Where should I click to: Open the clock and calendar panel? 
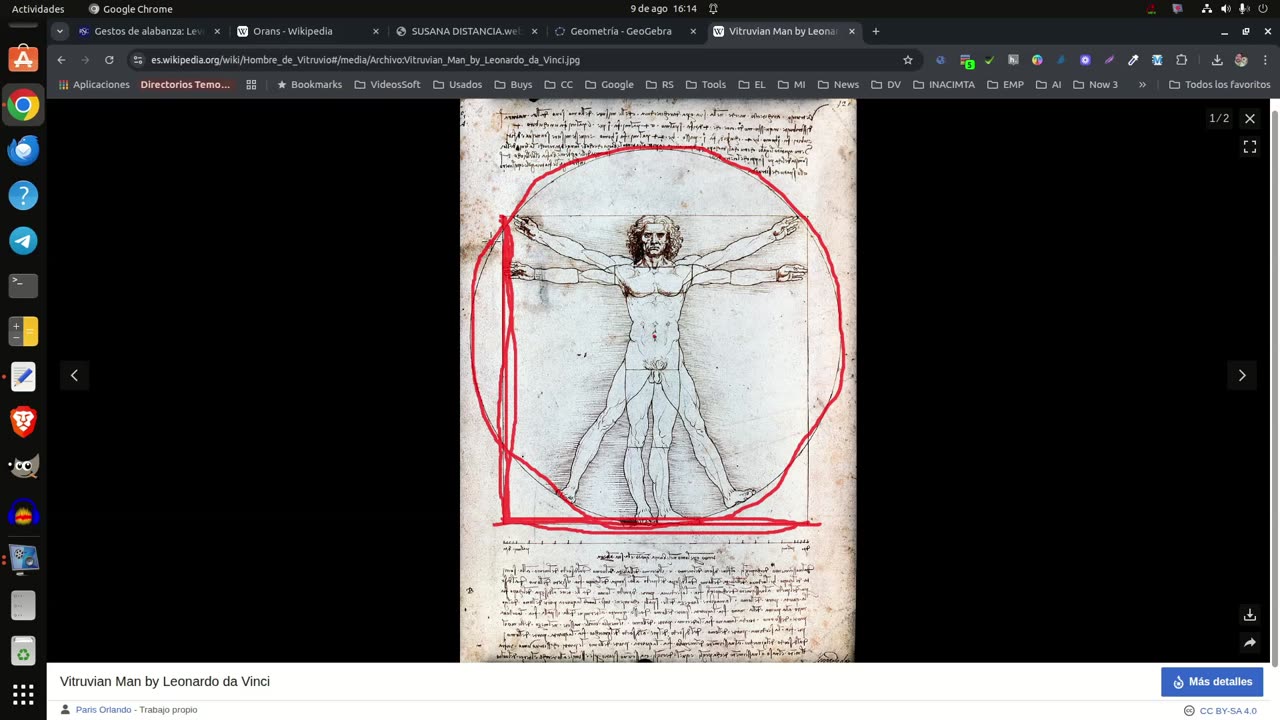pos(663,9)
